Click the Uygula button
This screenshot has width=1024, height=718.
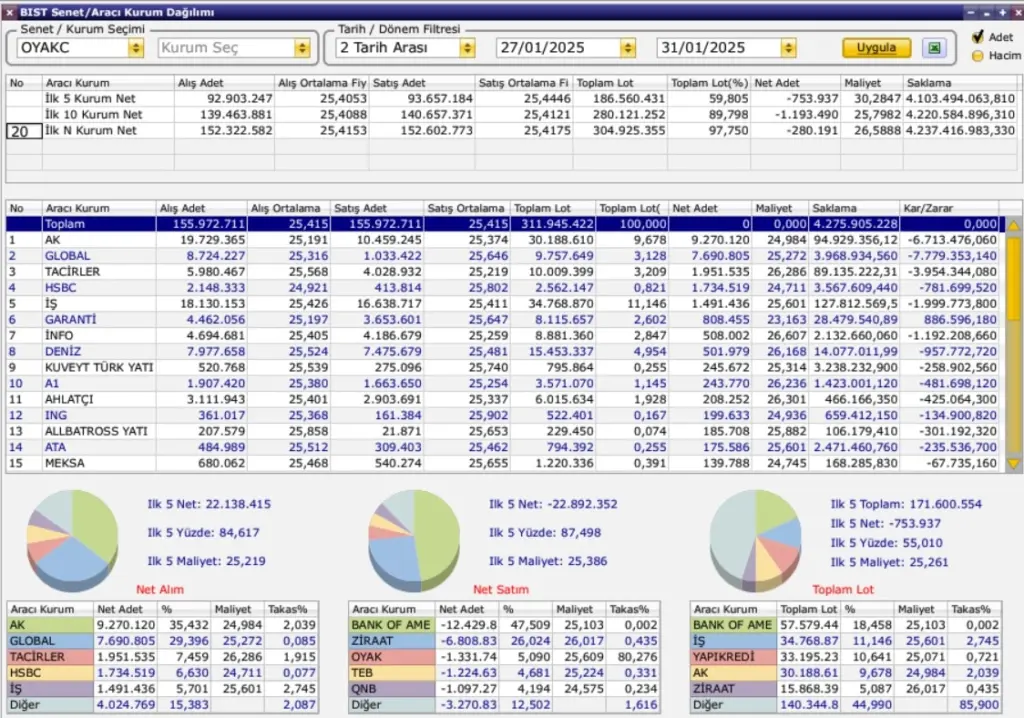[876, 48]
